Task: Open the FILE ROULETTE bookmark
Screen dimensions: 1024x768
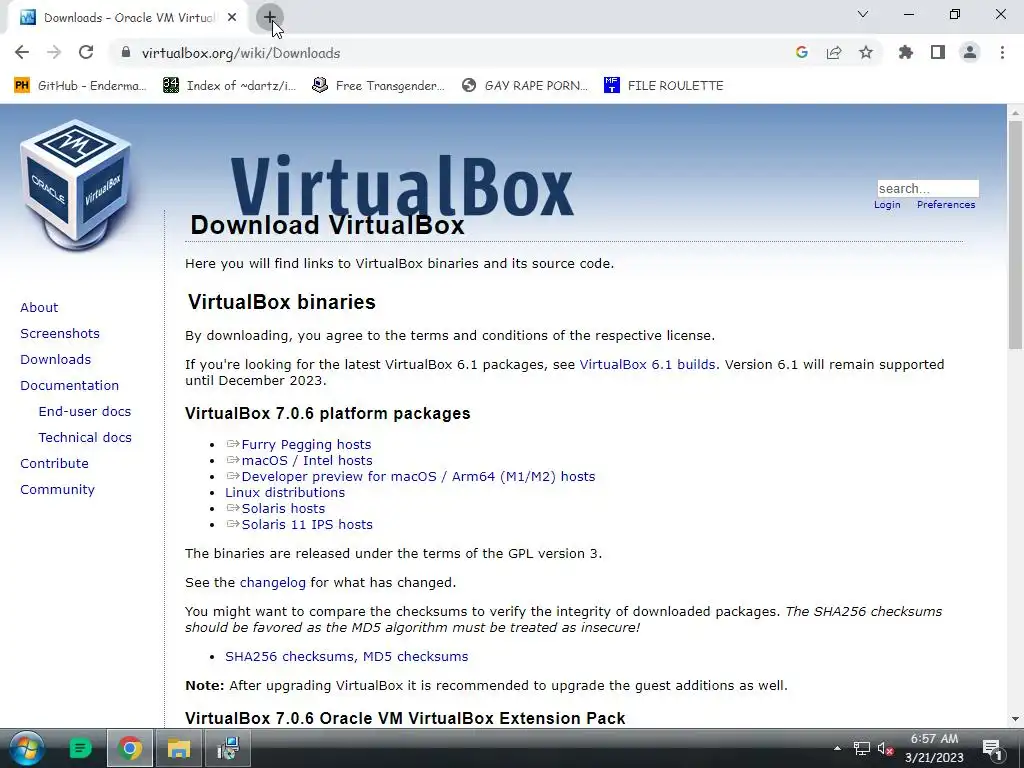Action: pos(663,86)
